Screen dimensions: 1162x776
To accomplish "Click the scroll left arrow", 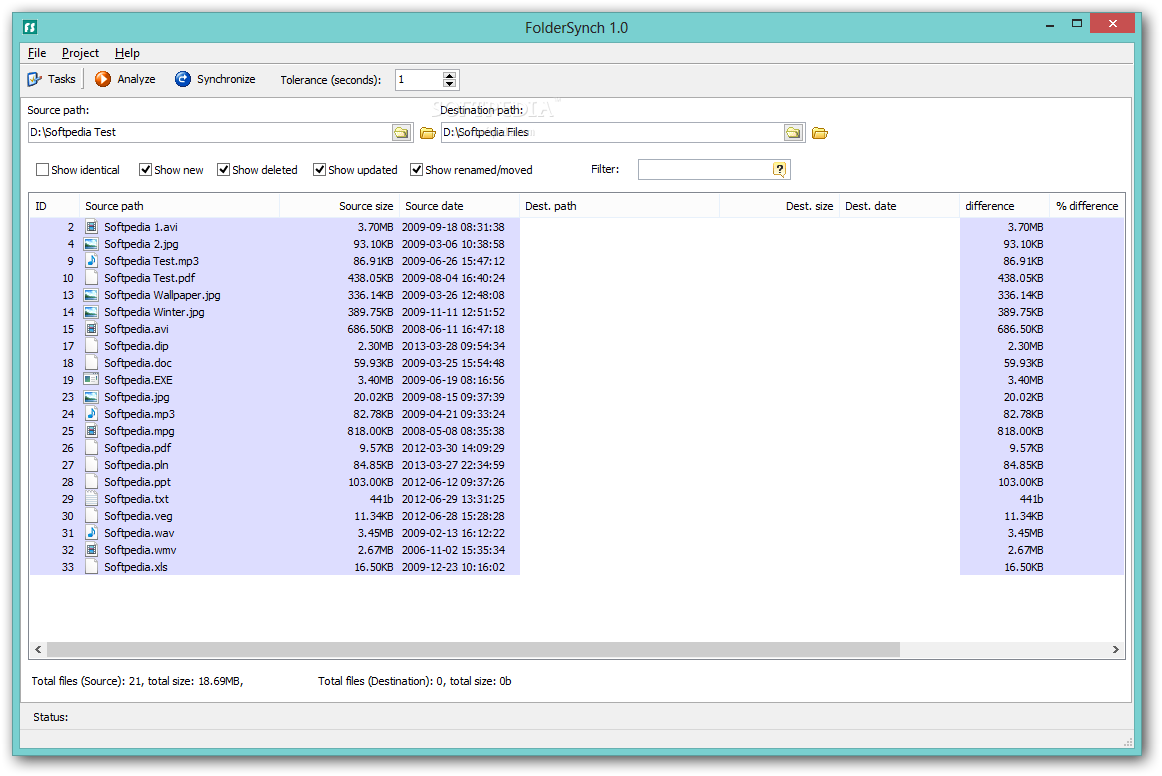I will (x=39, y=649).
